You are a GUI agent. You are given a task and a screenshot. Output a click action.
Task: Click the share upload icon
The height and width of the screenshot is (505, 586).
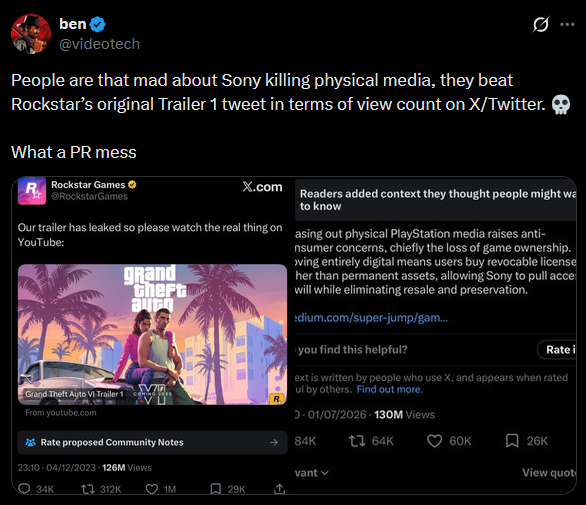coord(279,489)
